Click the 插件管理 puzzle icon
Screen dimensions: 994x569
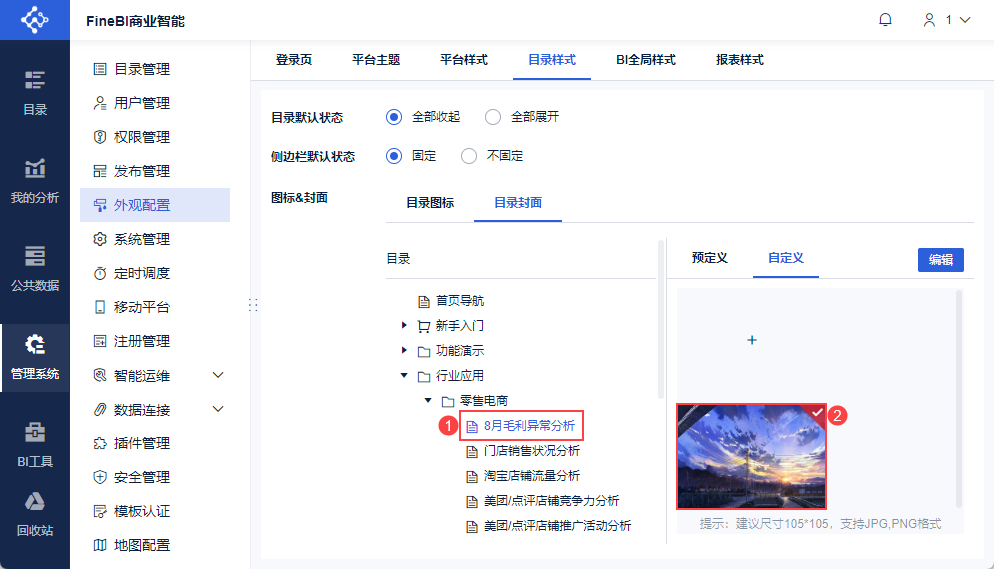coord(100,443)
